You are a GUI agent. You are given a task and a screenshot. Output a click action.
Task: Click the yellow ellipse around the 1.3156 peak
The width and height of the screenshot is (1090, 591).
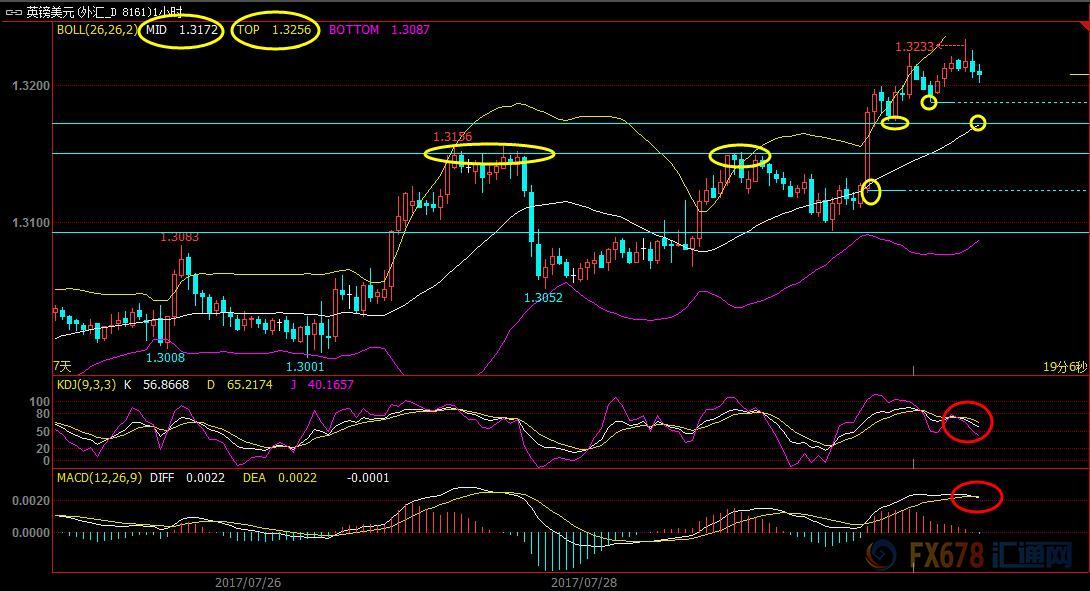(489, 154)
